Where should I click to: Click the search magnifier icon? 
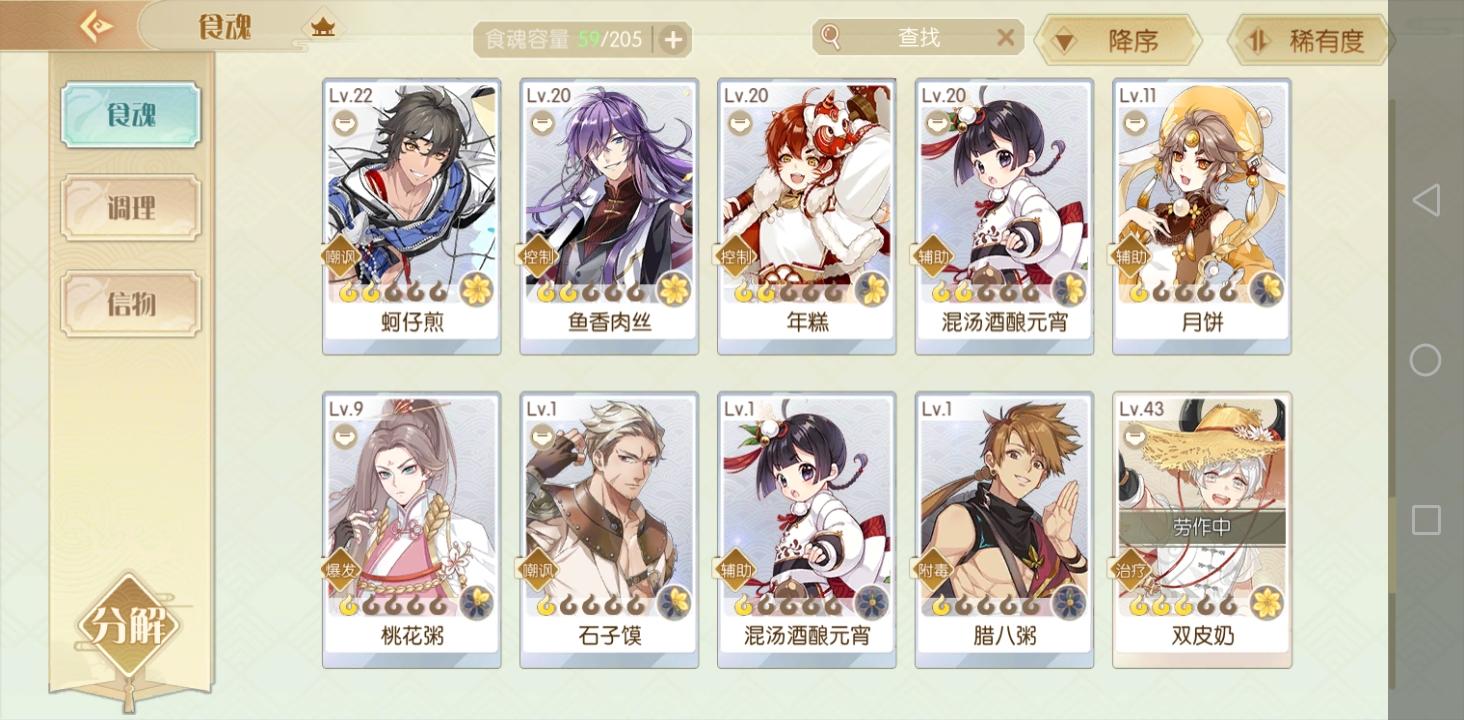point(831,38)
